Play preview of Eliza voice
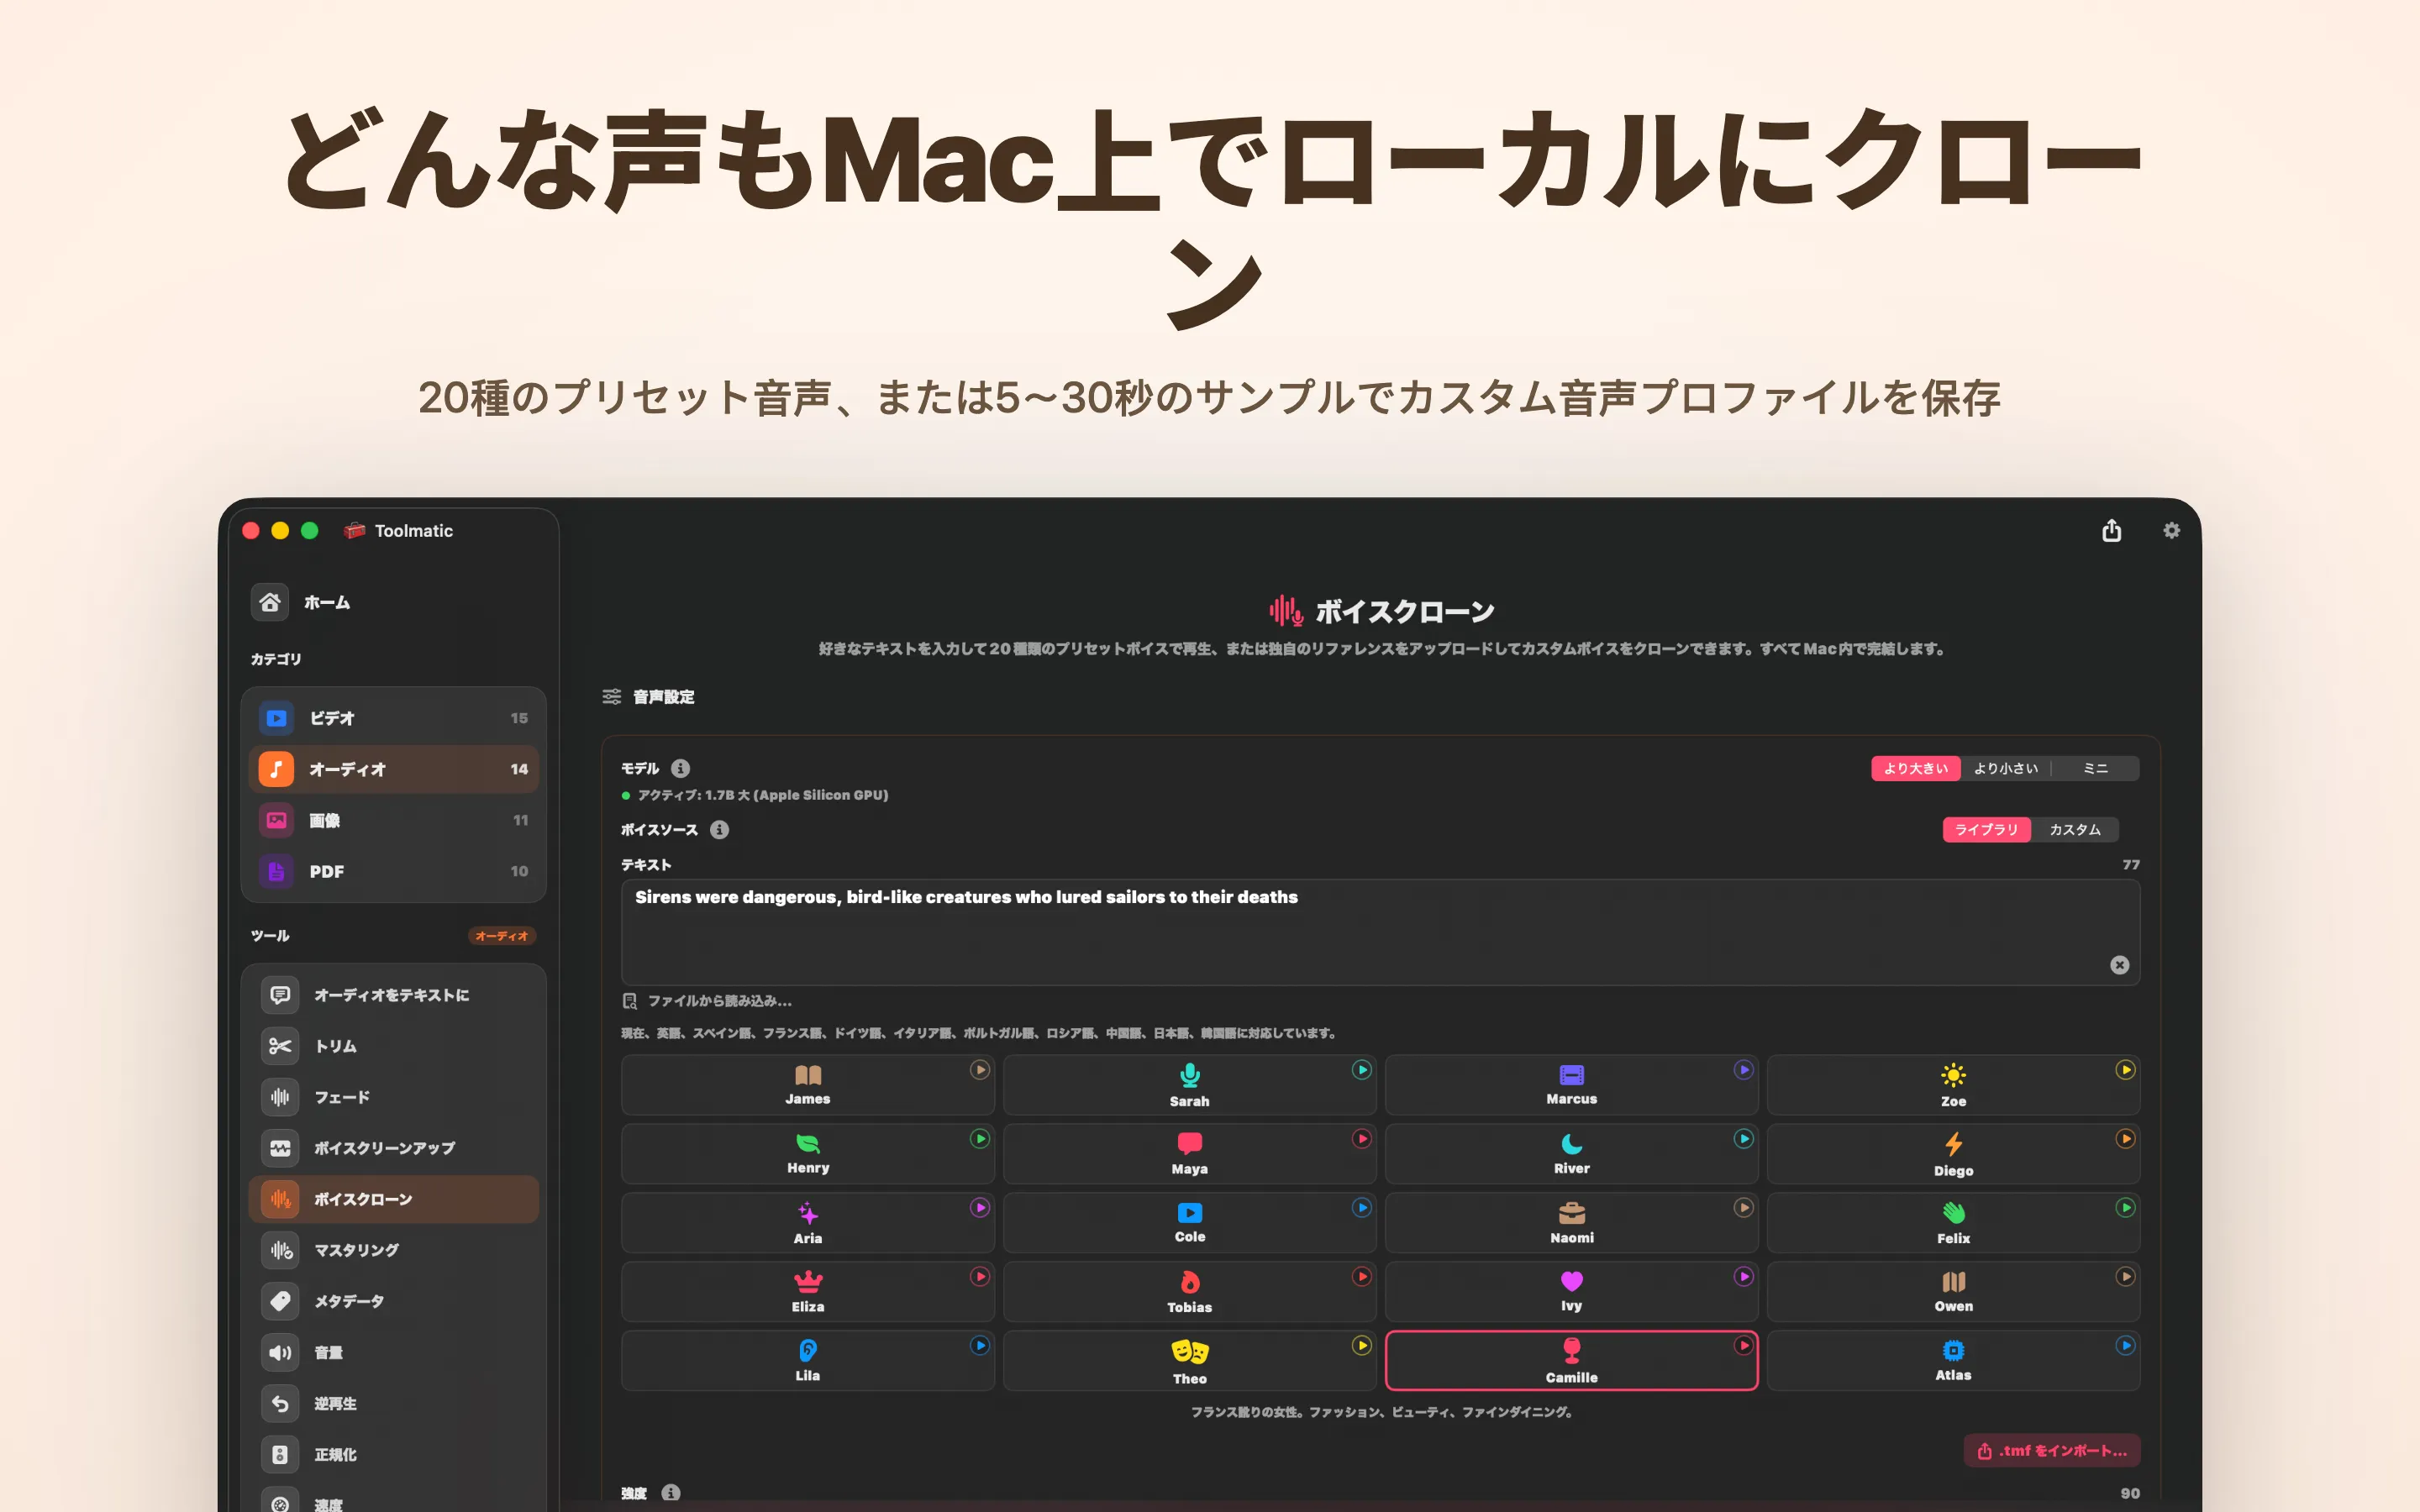The width and height of the screenshot is (2420, 1512). pyautogui.click(x=980, y=1277)
